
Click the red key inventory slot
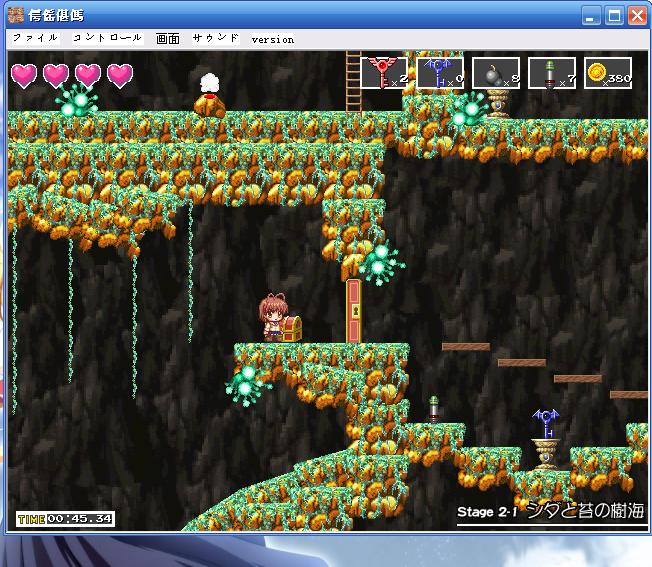tap(384, 73)
